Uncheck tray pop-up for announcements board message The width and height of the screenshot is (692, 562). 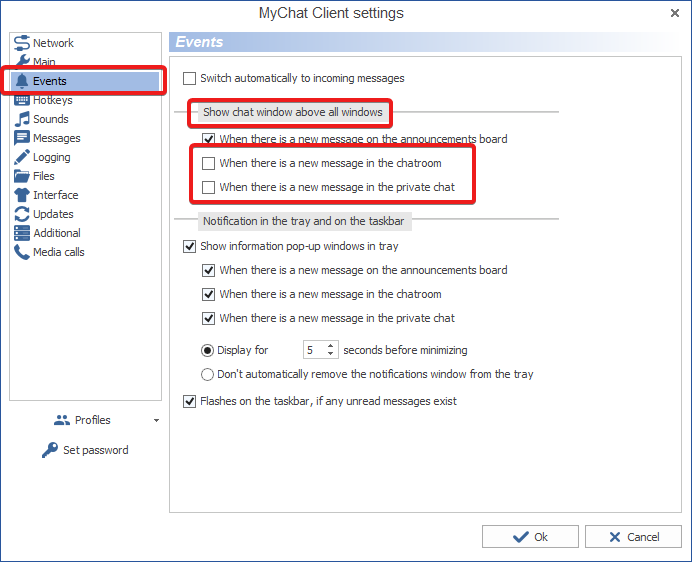(208, 270)
